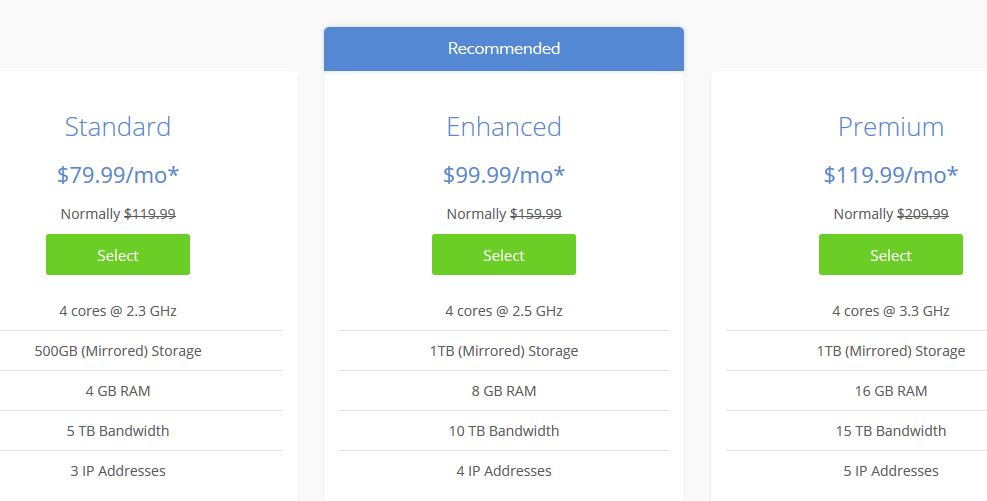Click the struck-through $119.99 normal price
This screenshot has height=501, width=987.
tap(150, 214)
